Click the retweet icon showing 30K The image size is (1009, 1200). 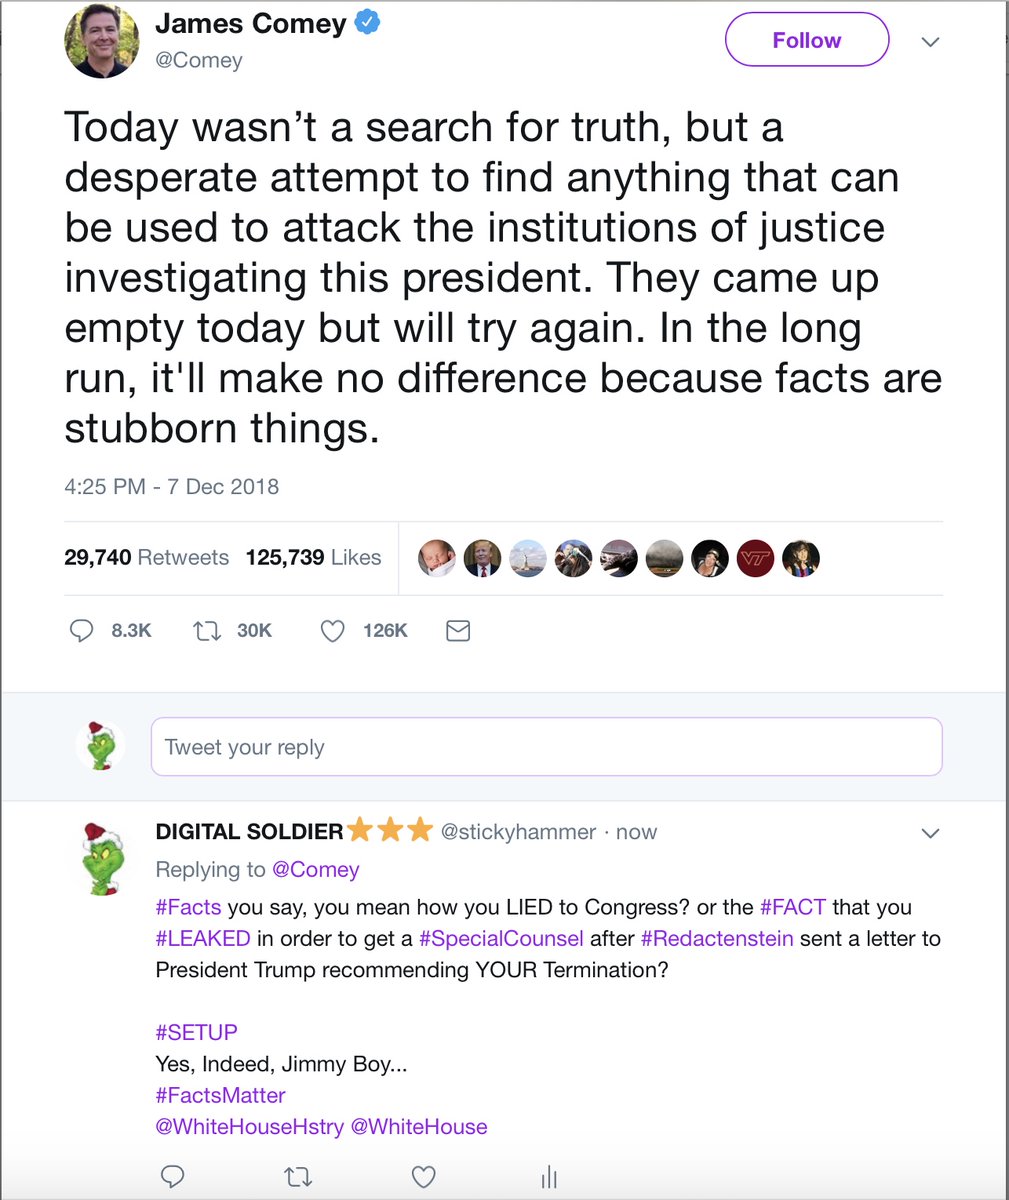207,631
